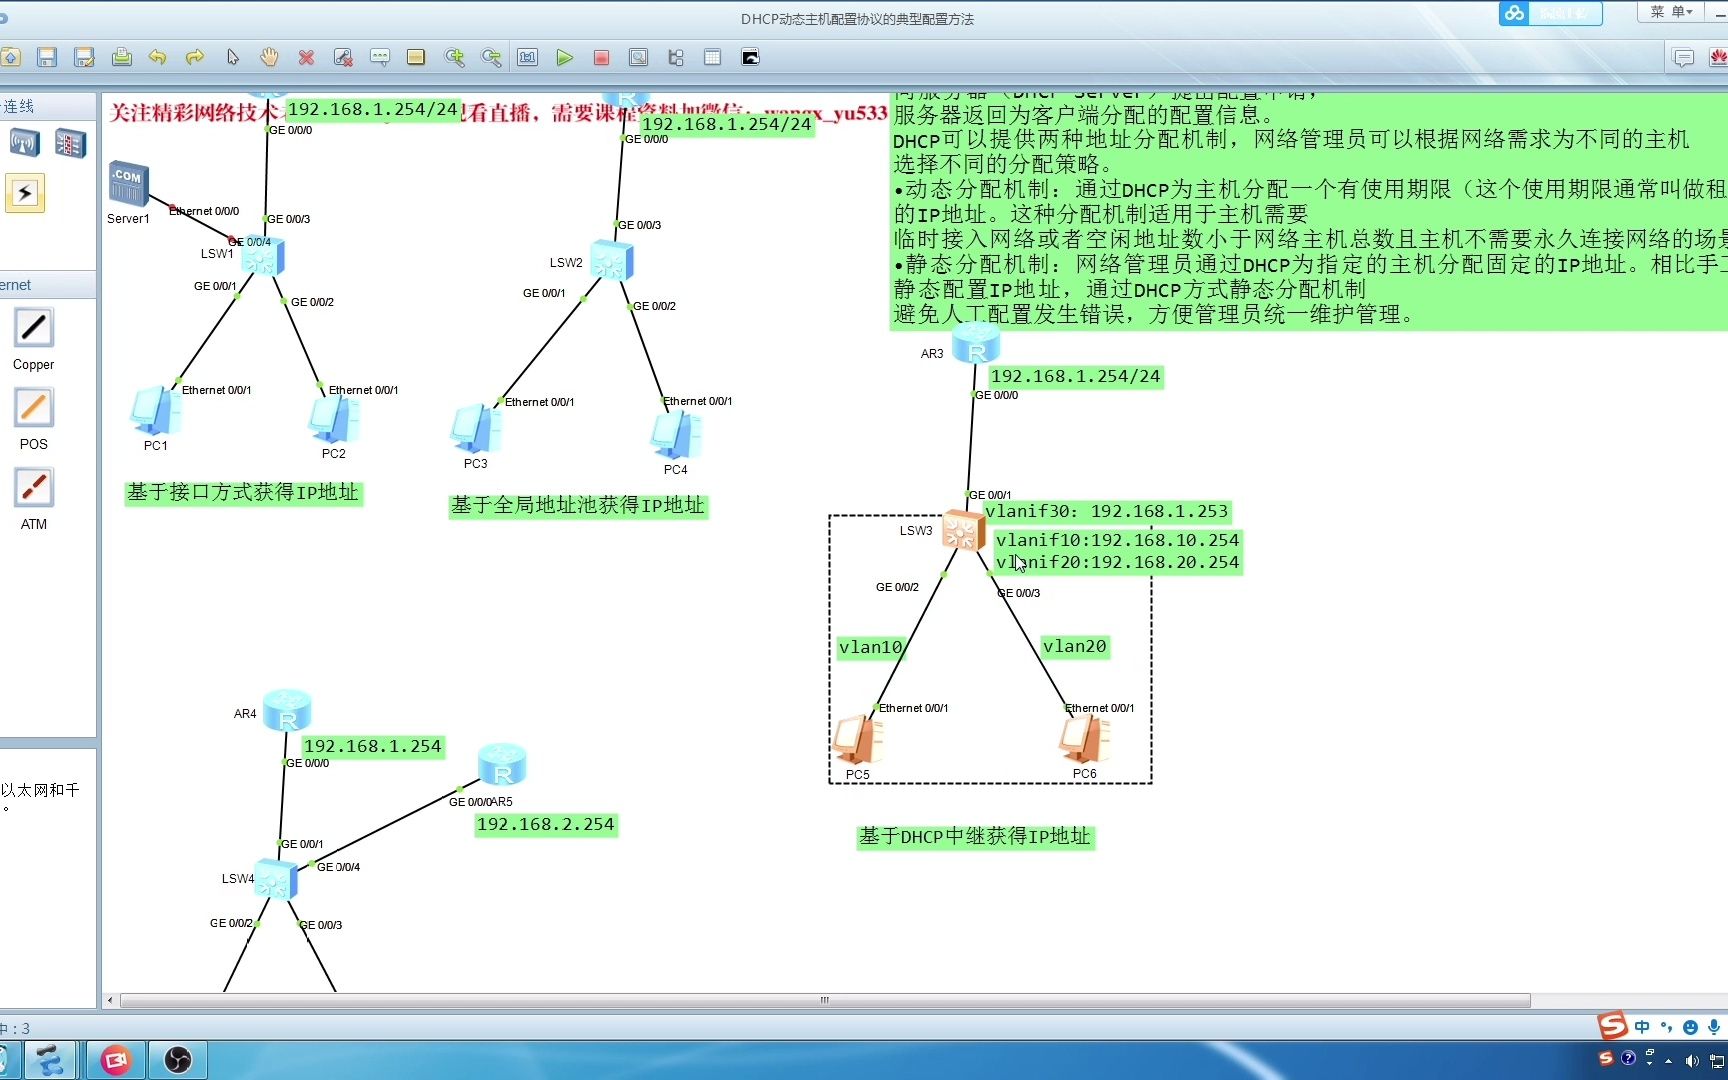Open the OBS Studio taskbar icon
Viewport: 1728px width, 1080px height.
pyautogui.click(x=178, y=1060)
